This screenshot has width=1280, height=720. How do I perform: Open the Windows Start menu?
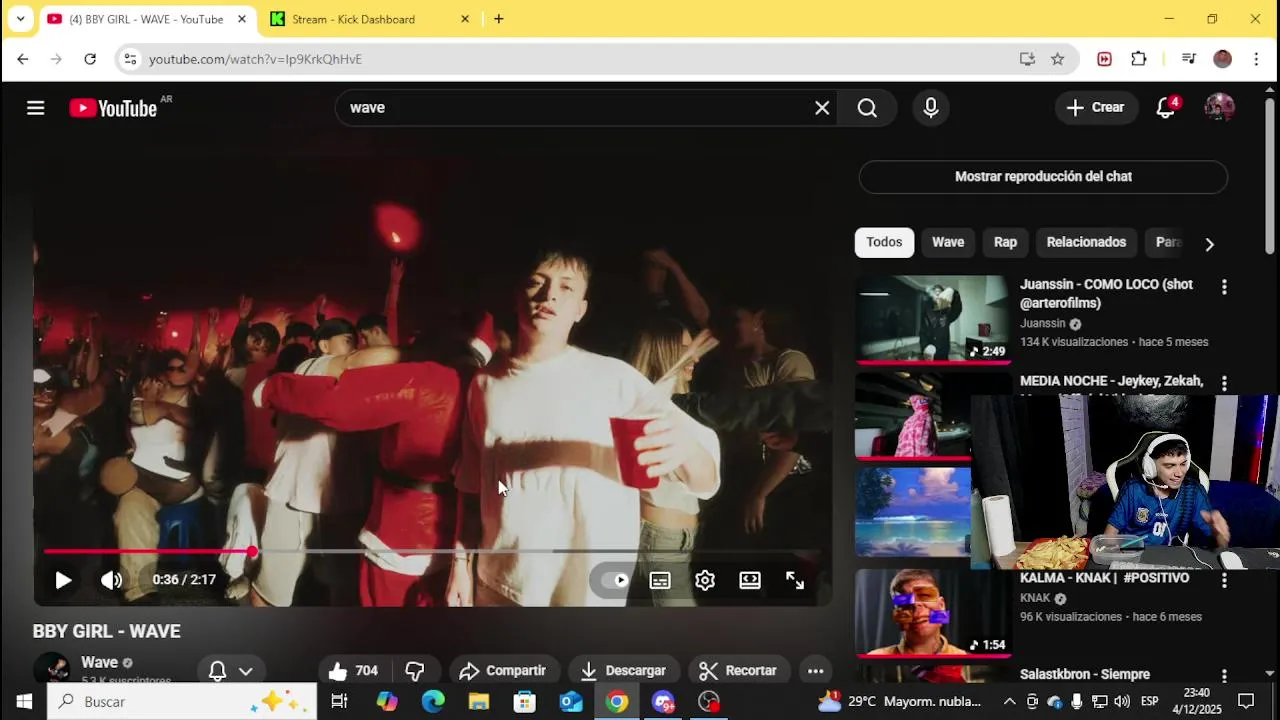click(x=24, y=702)
